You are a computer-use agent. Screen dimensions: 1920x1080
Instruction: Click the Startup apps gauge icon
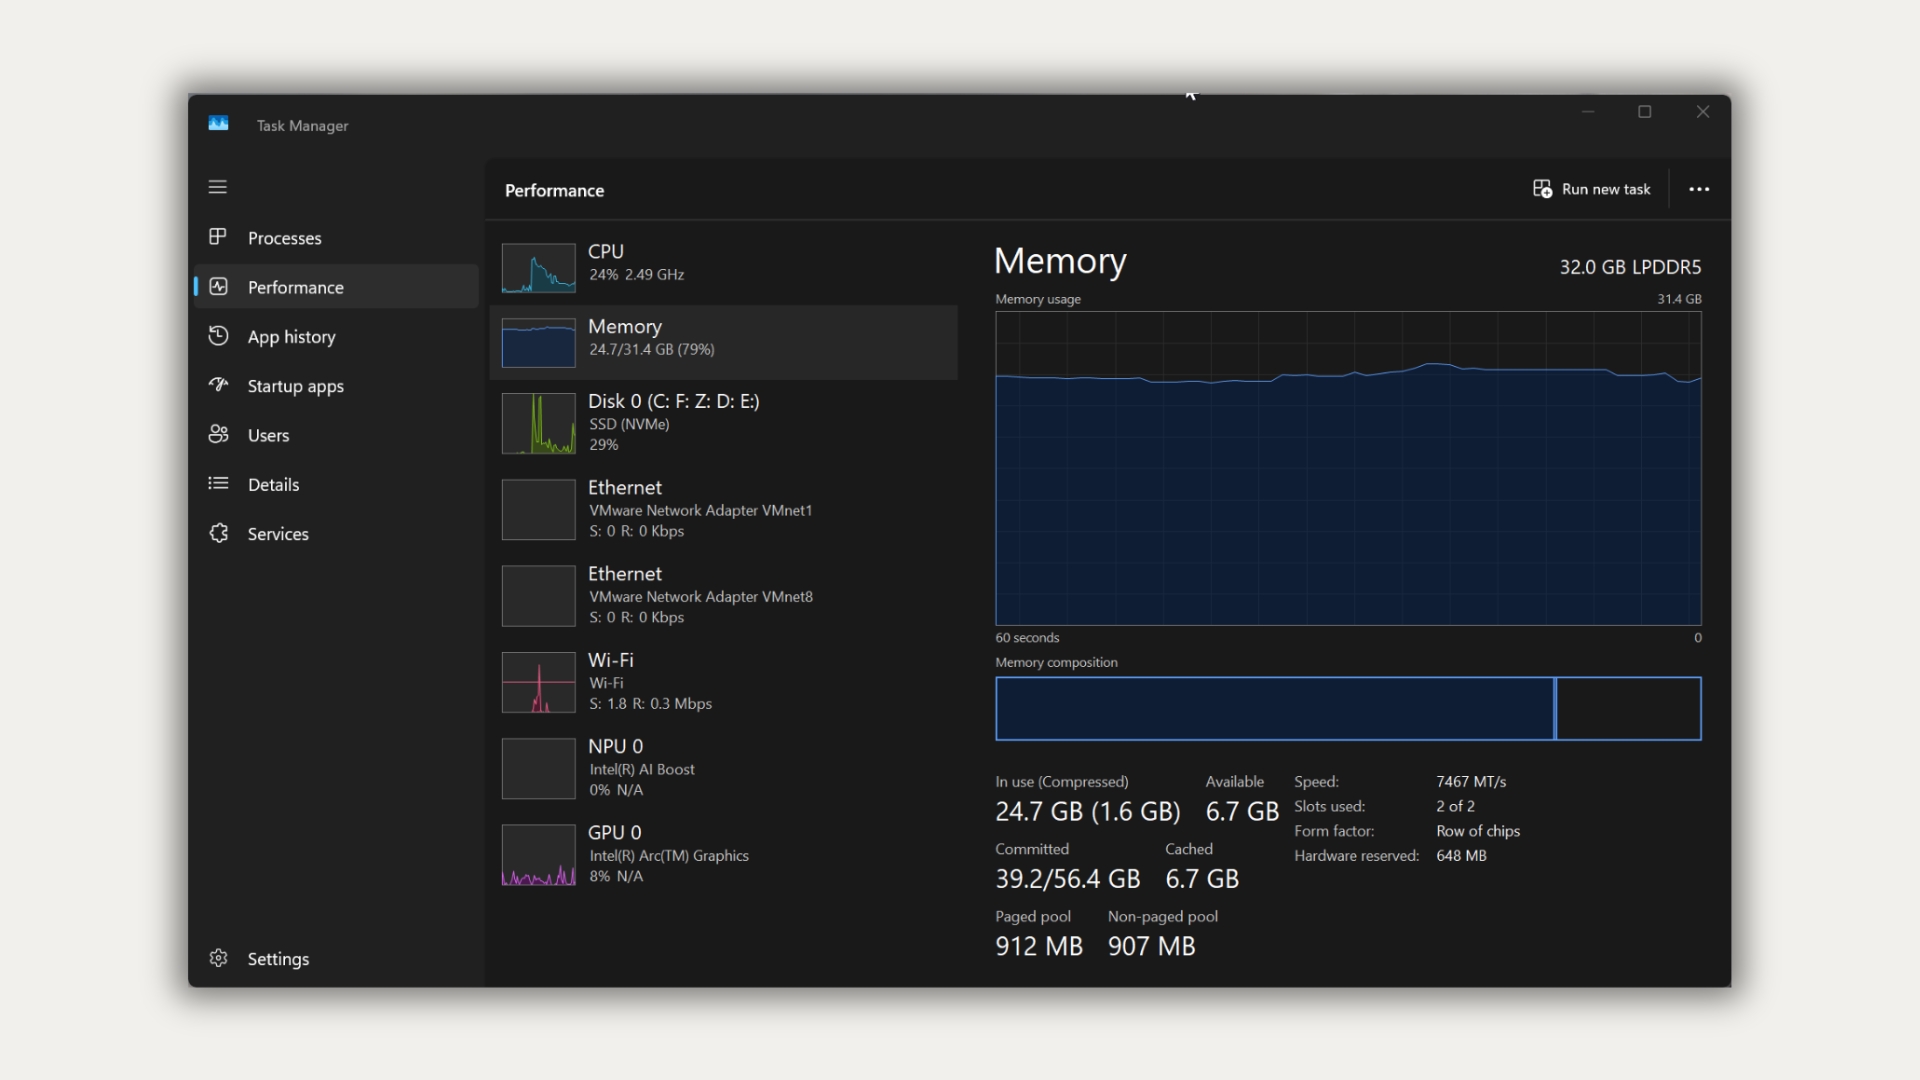point(218,385)
